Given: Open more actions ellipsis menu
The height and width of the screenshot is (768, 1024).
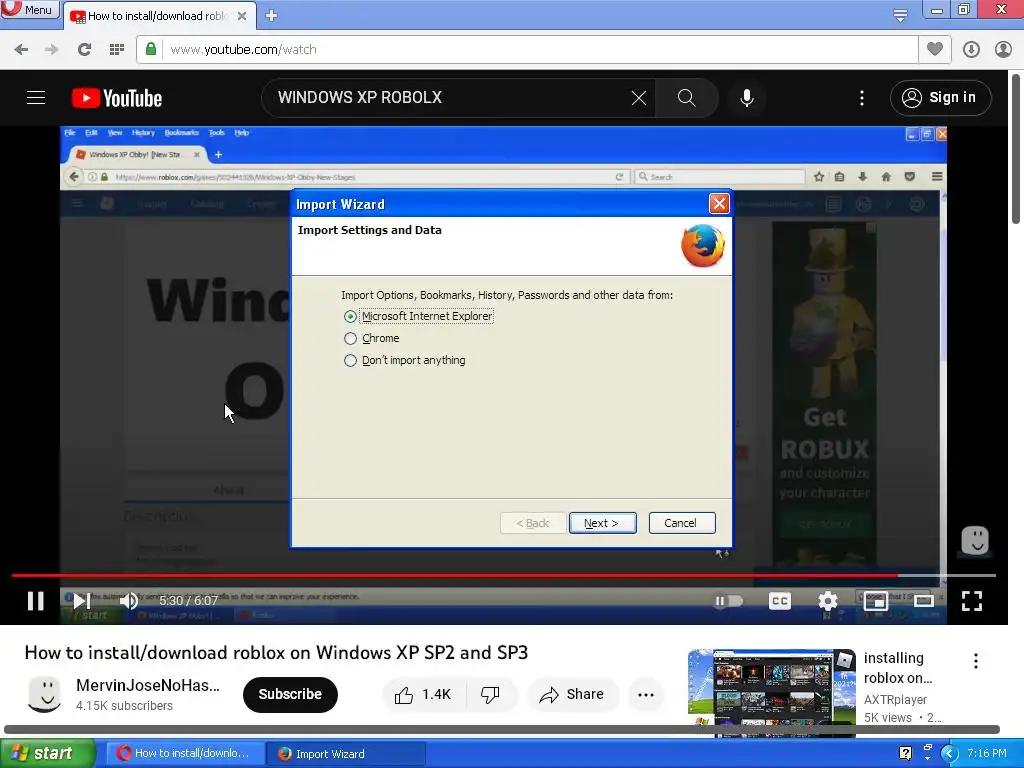Looking at the screenshot, I should [646, 695].
